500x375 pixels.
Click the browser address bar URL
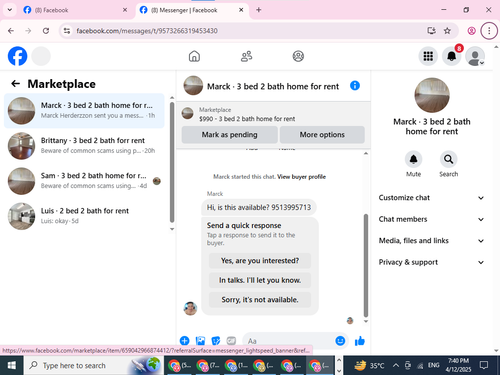click(147, 31)
